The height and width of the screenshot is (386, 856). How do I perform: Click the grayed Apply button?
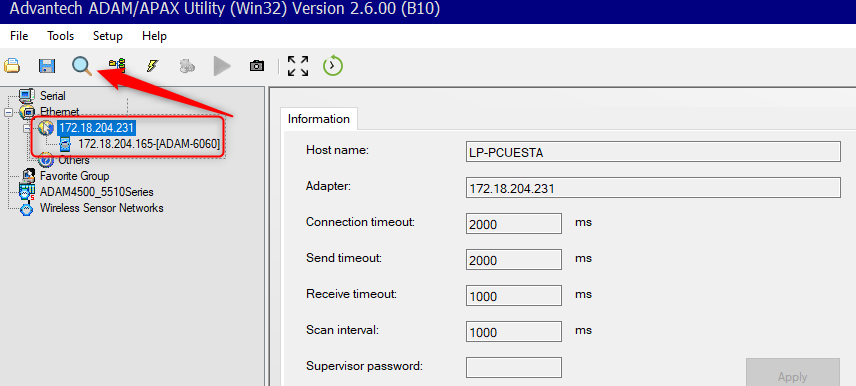pos(793,372)
